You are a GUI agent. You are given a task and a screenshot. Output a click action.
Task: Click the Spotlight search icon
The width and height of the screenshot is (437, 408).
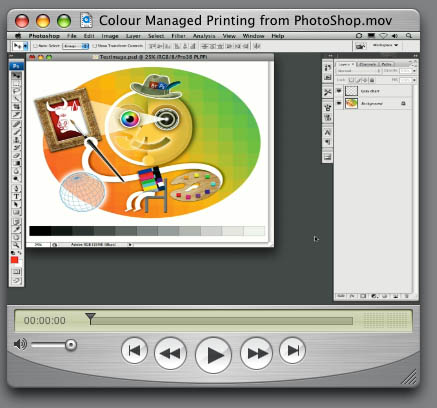(409, 36)
